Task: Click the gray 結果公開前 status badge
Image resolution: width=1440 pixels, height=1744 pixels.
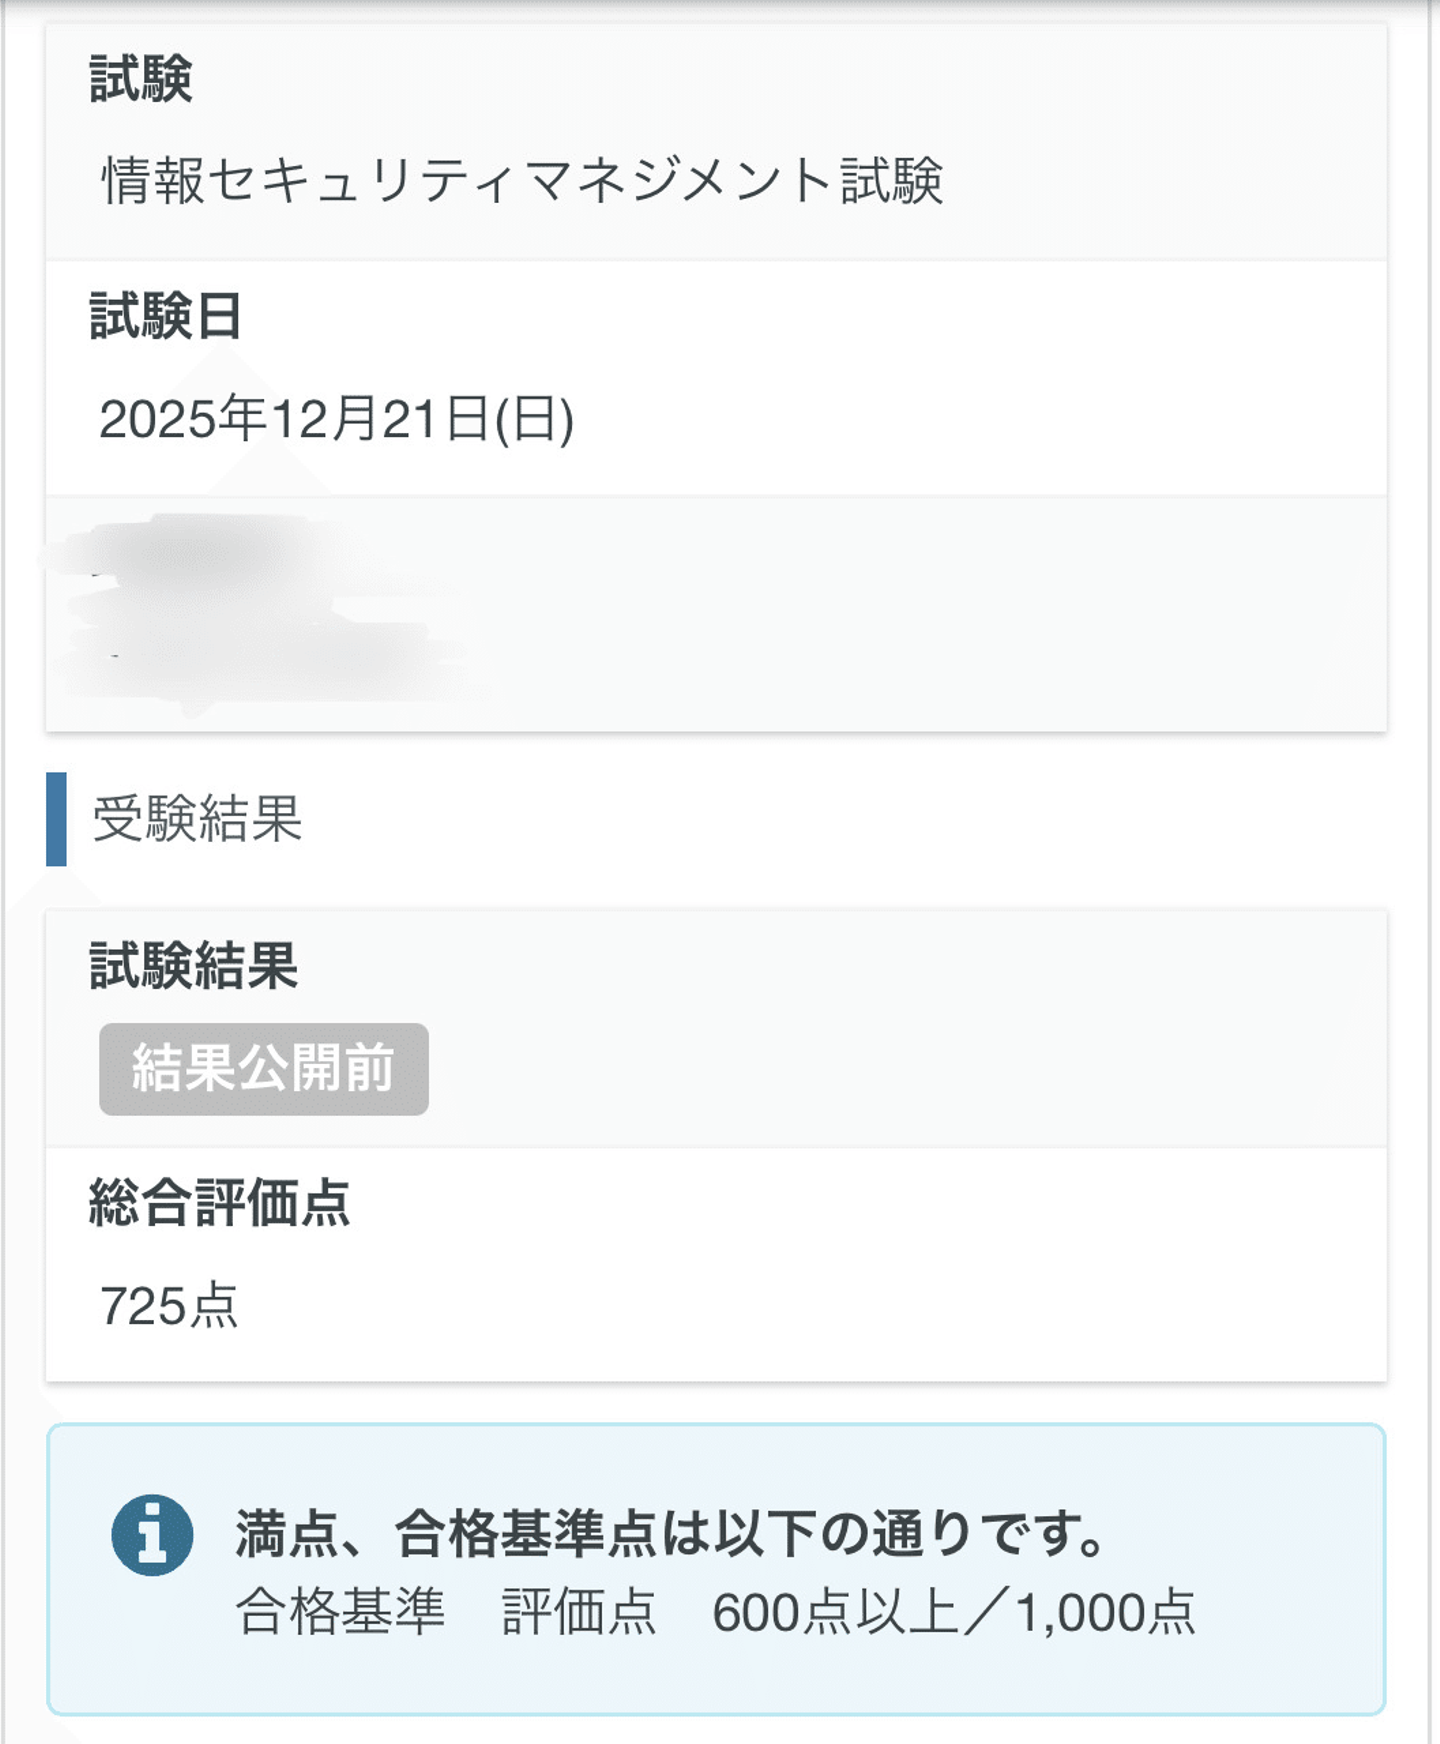Action: (264, 1069)
